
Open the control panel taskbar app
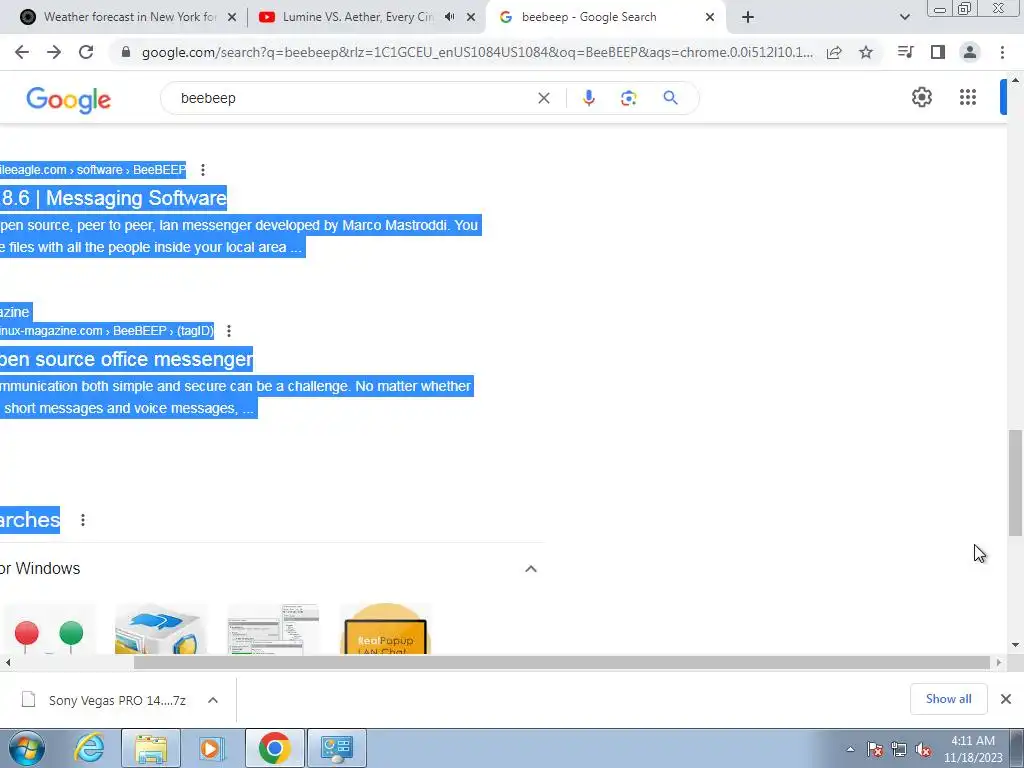[336, 748]
